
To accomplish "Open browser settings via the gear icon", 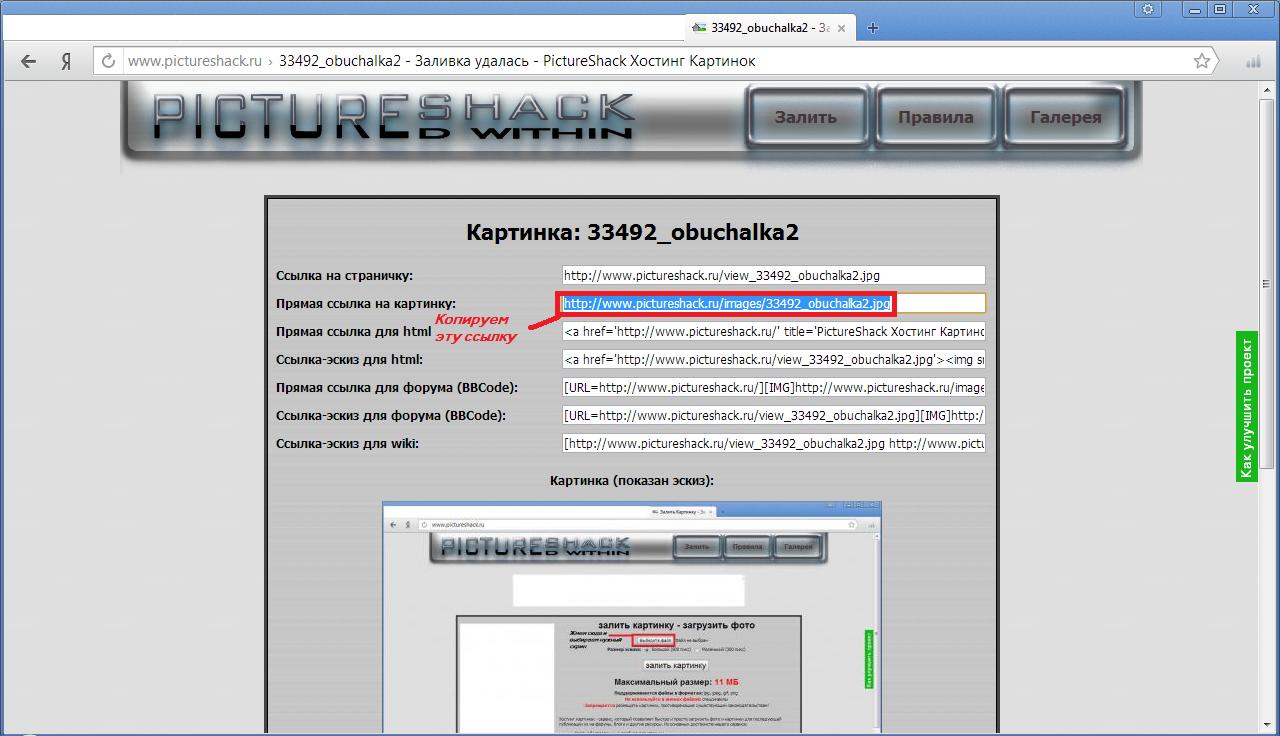I will click(x=1148, y=9).
